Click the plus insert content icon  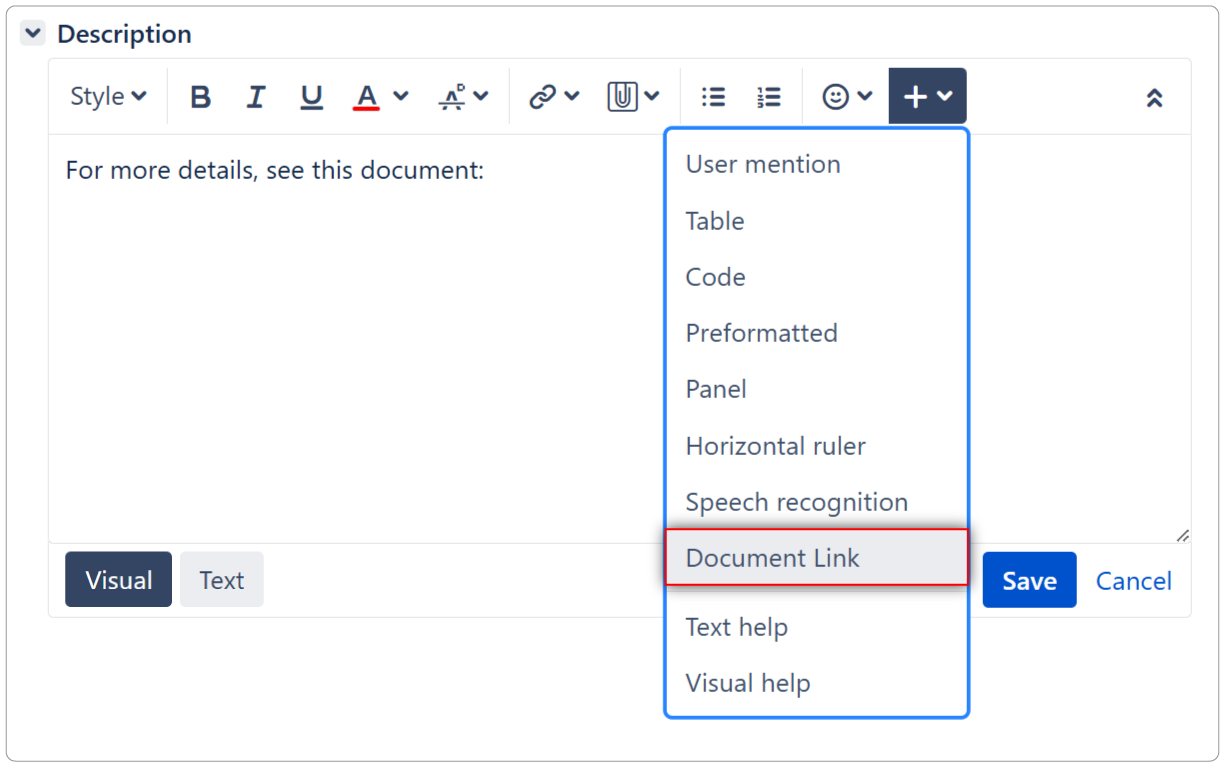(917, 95)
